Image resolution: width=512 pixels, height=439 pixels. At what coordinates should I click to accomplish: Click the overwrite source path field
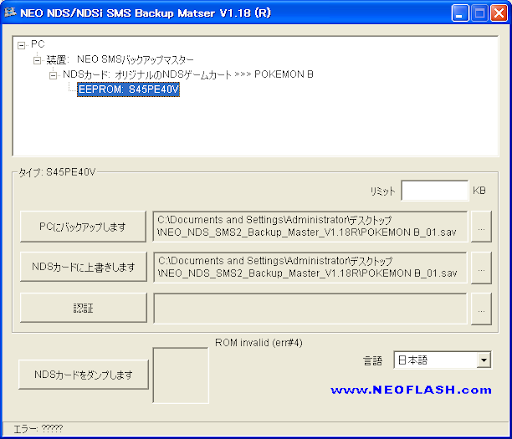coord(310,267)
